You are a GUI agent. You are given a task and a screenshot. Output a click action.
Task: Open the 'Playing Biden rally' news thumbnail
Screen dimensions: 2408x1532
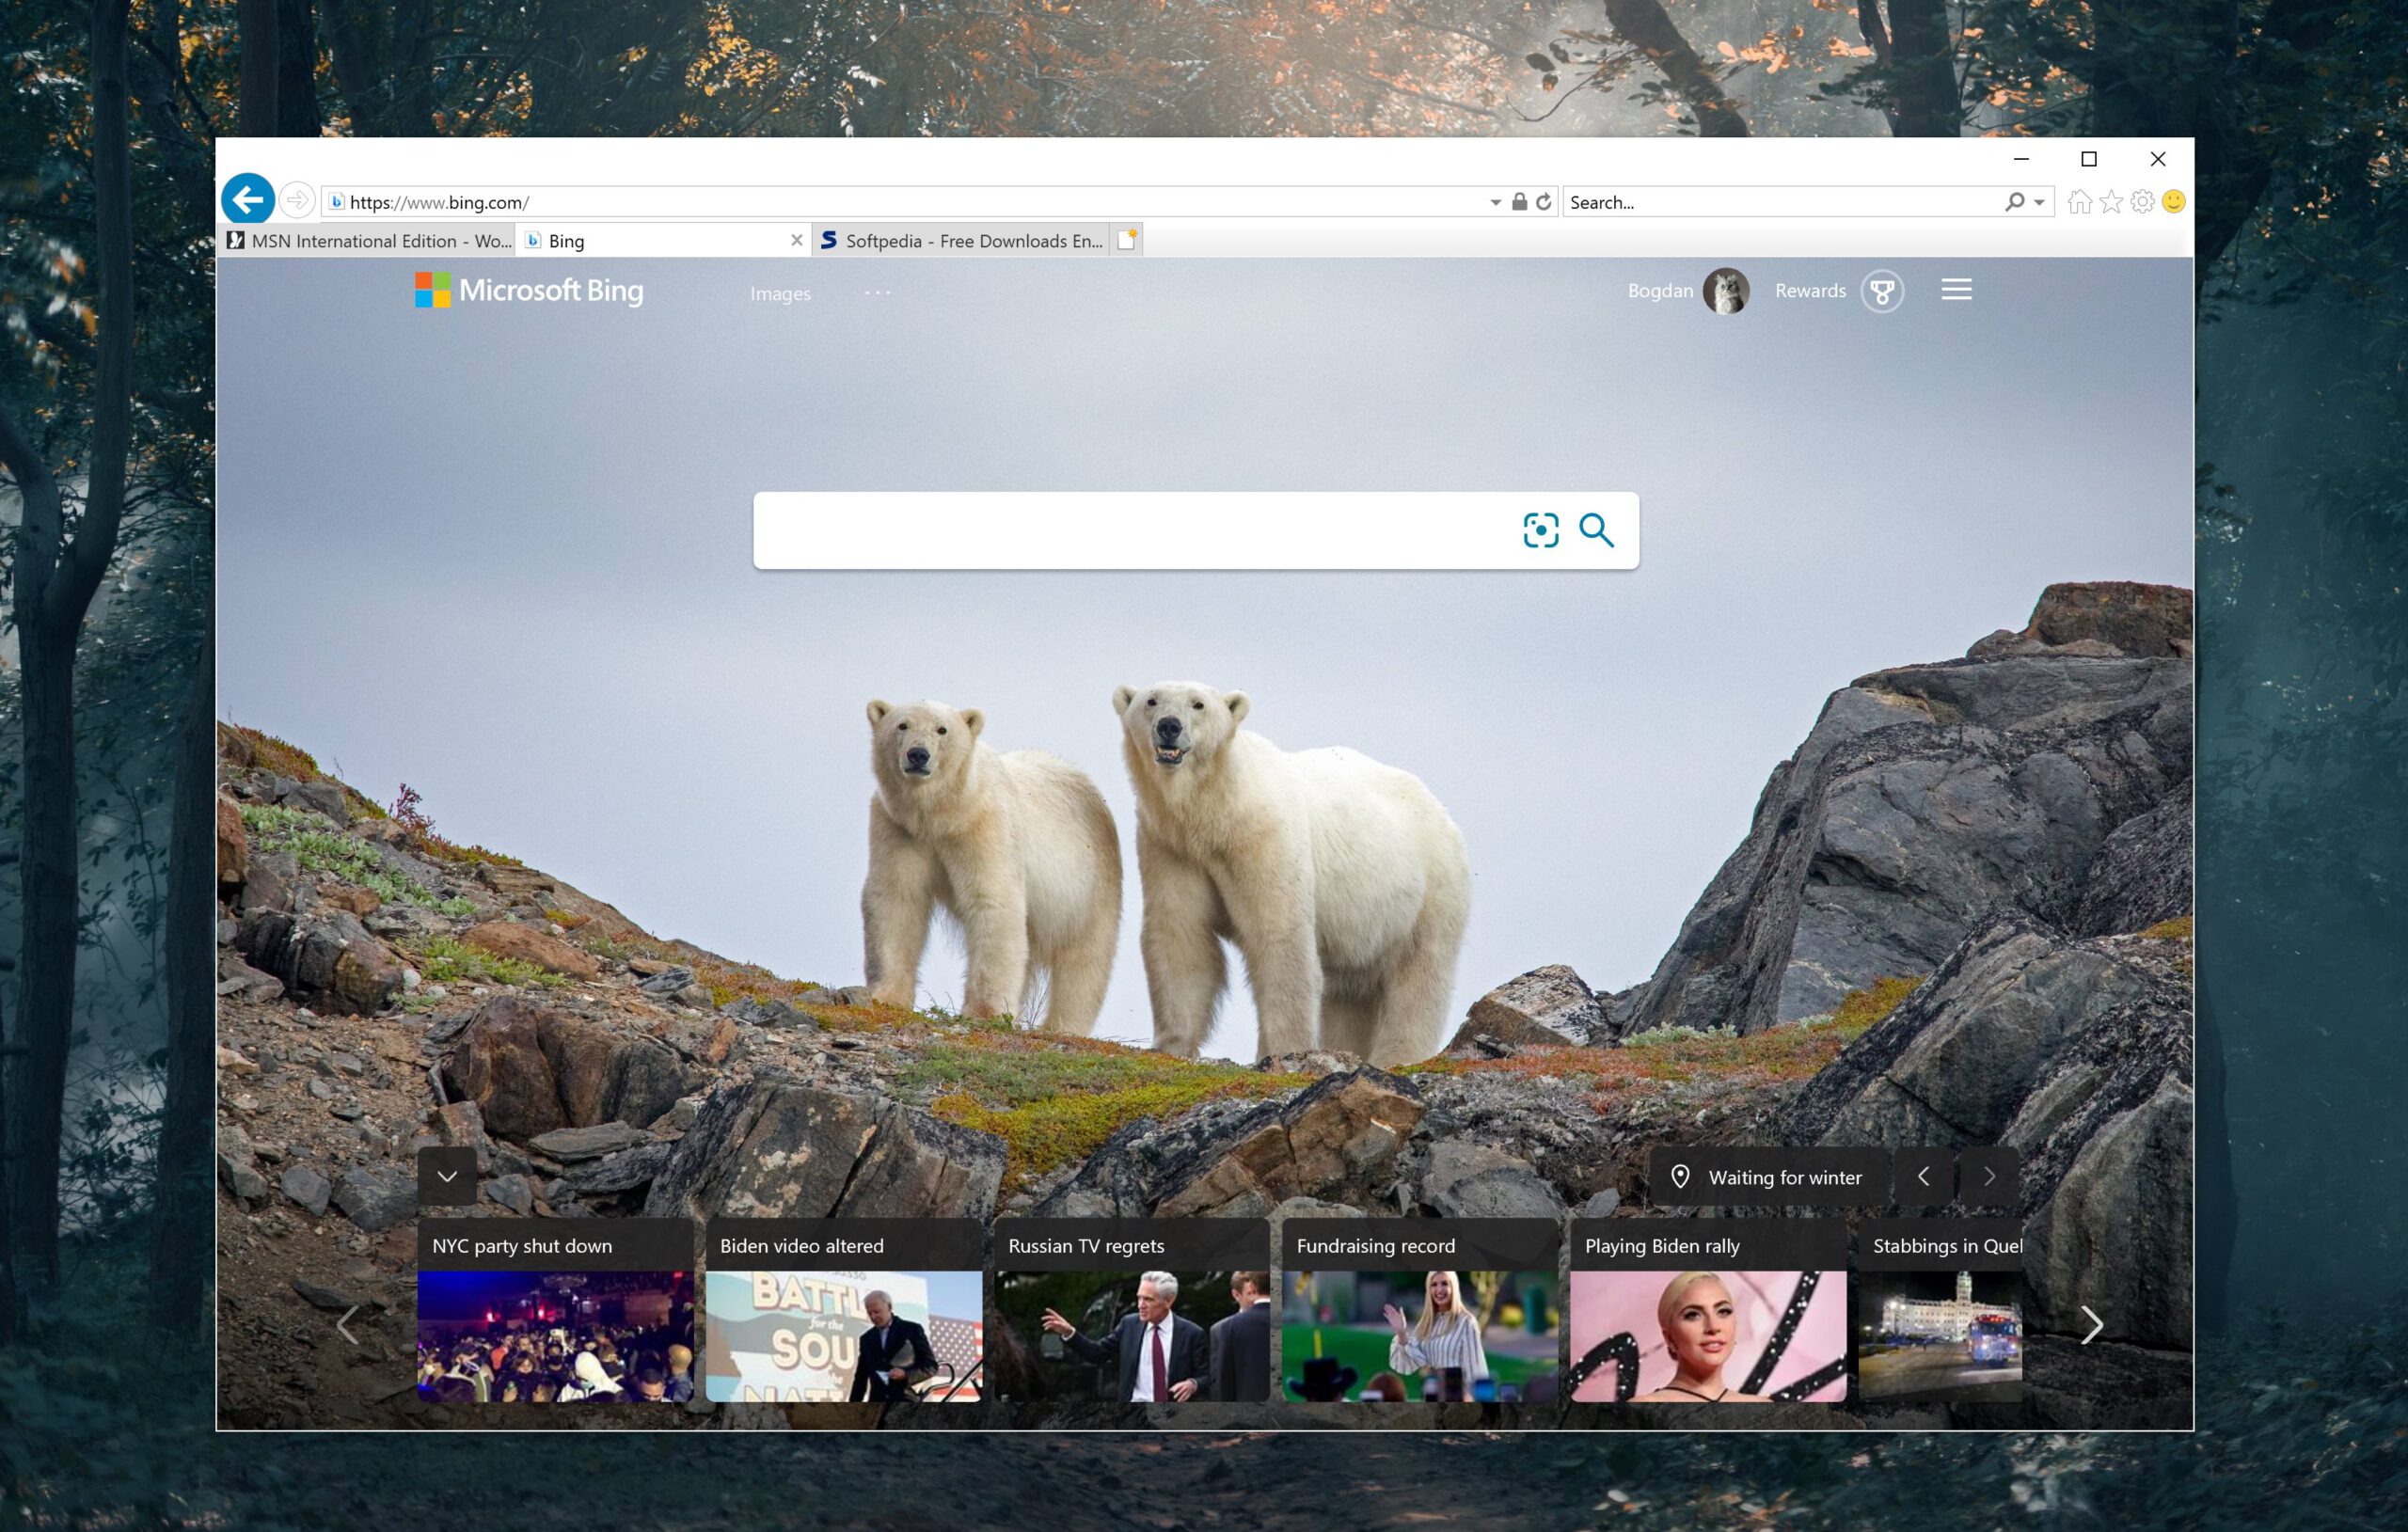click(1707, 1335)
